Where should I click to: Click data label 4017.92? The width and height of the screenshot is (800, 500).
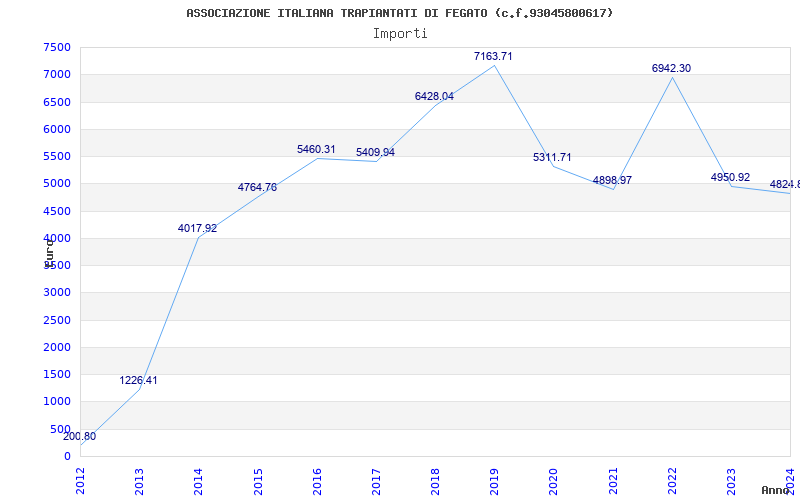tap(197, 229)
